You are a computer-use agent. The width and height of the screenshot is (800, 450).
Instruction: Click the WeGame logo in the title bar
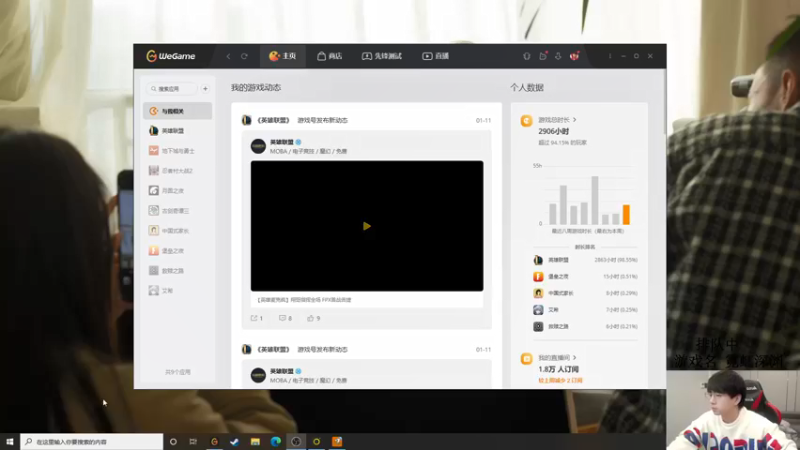coord(170,56)
